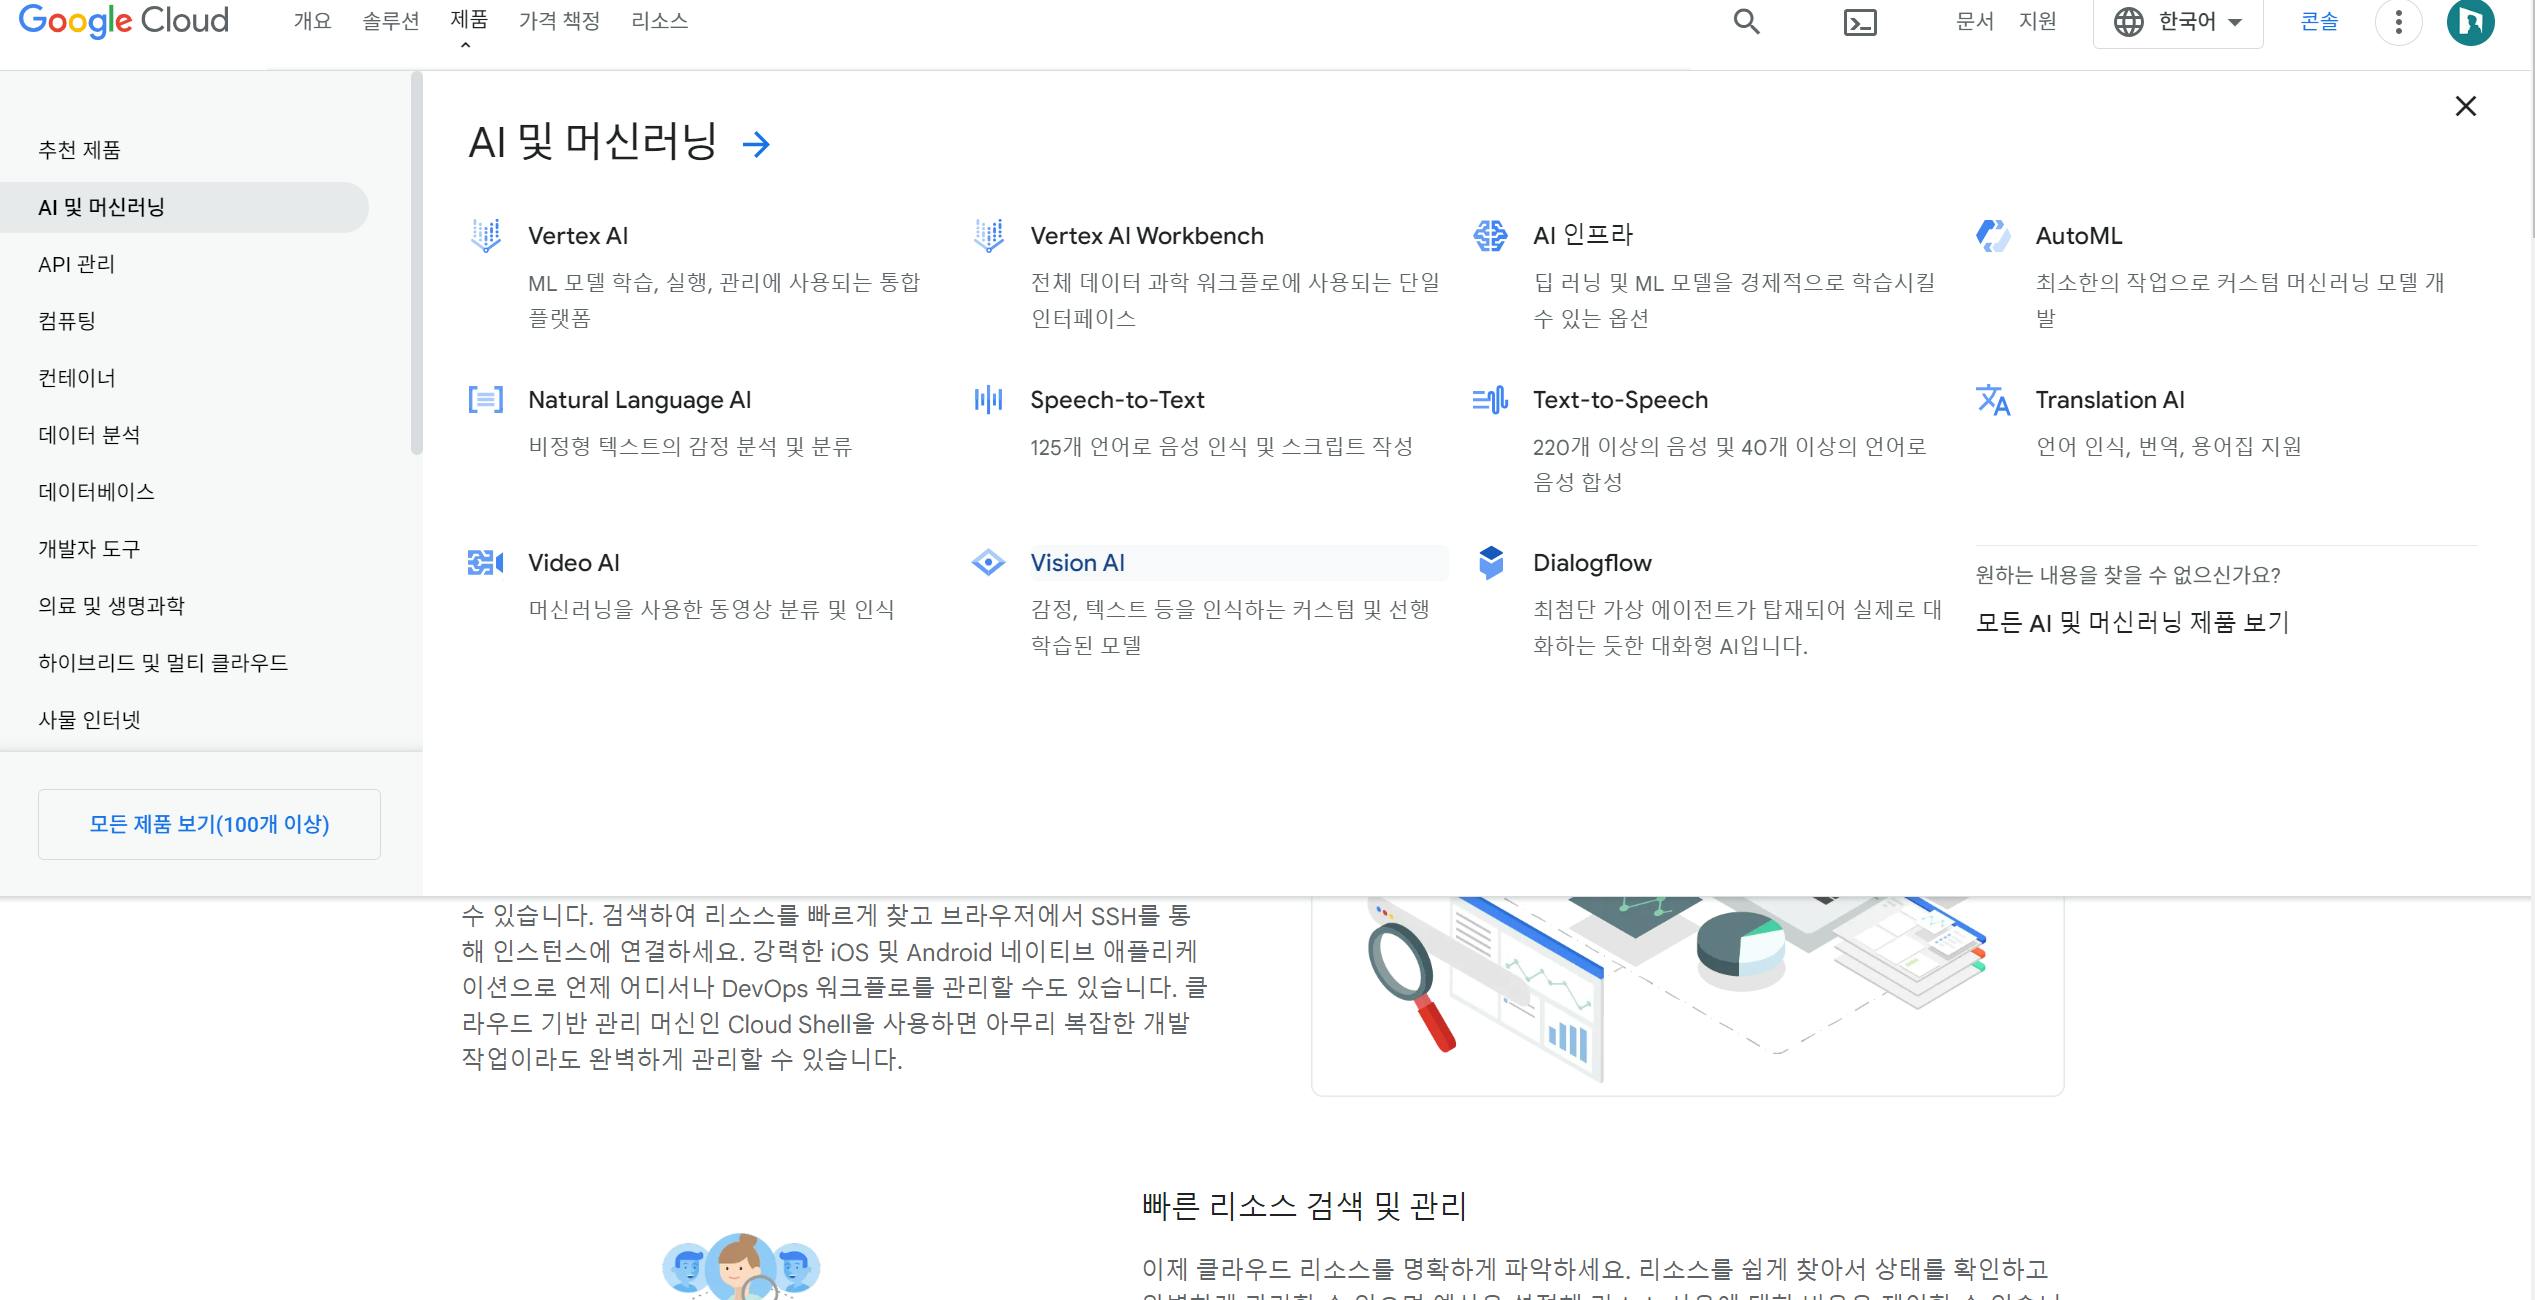Open the AI 인프라 link
This screenshot has width=2535, height=1300.
click(x=1582, y=236)
